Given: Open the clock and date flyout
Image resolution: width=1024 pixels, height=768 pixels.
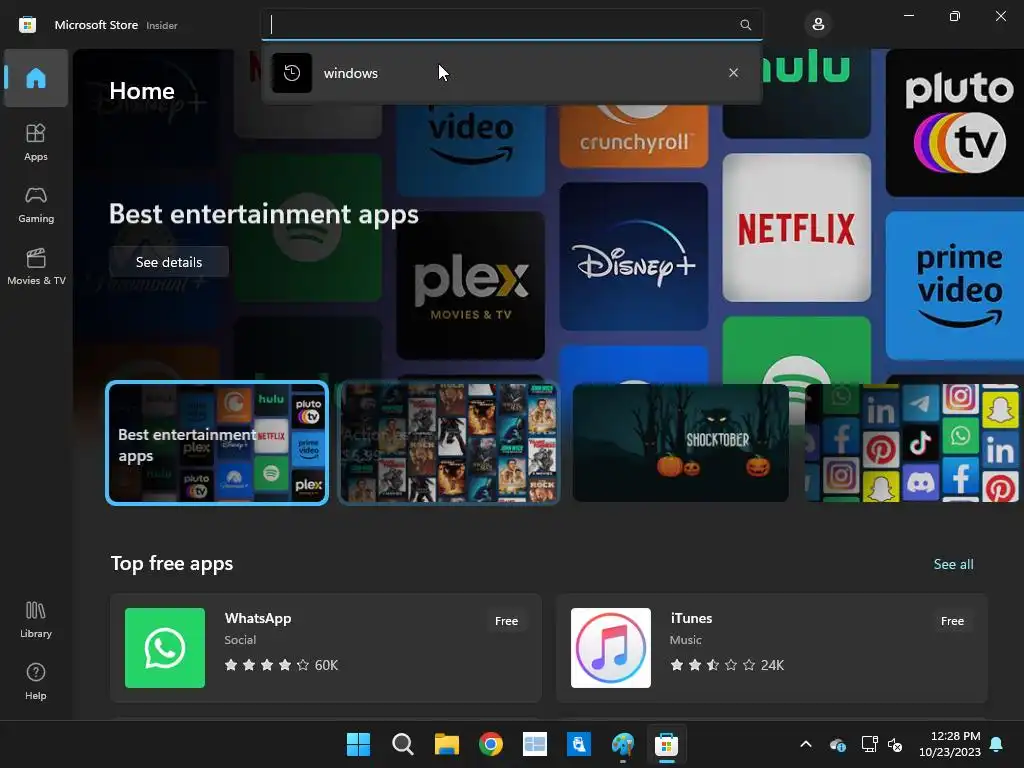Looking at the screenshot, I should pyautogui.click(x=950, y=744).
